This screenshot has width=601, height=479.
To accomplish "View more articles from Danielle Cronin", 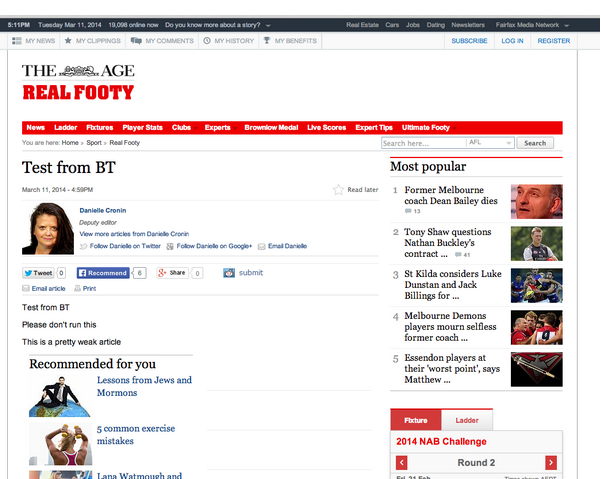I will click(x=134, y=234).
